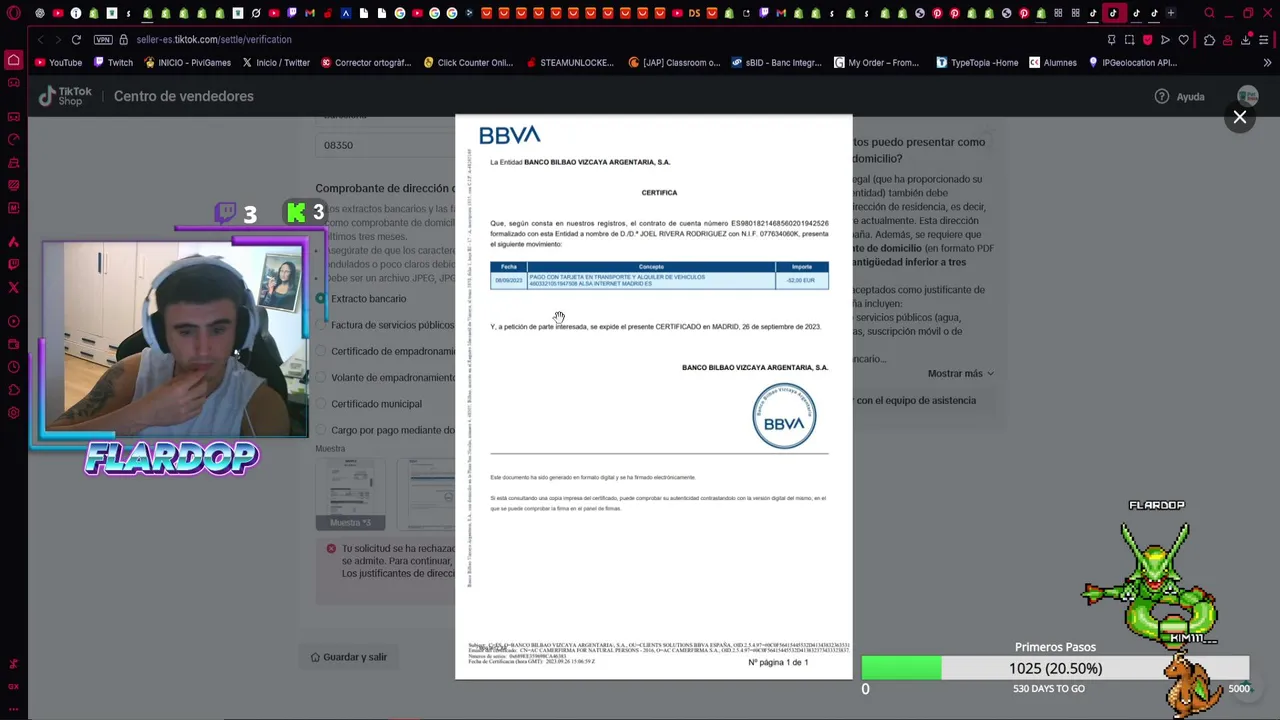Go back to the previous page
Viewport: 1280px width, 720px height.
click(40, 40)
